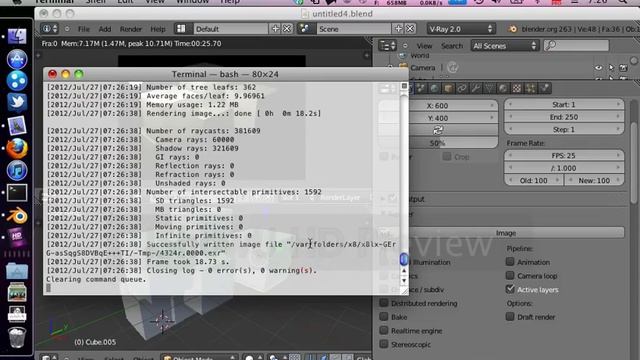Viewport: 640px width, 360px height.
Task: Launch the App Store from the Dock
Action: (17, 59)
